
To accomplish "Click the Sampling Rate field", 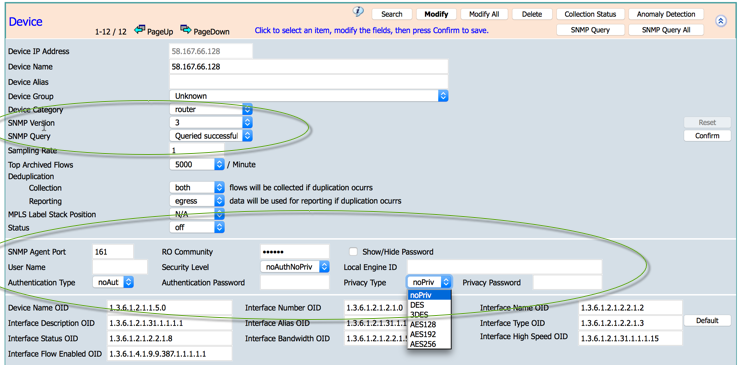I will click(197, 151).
